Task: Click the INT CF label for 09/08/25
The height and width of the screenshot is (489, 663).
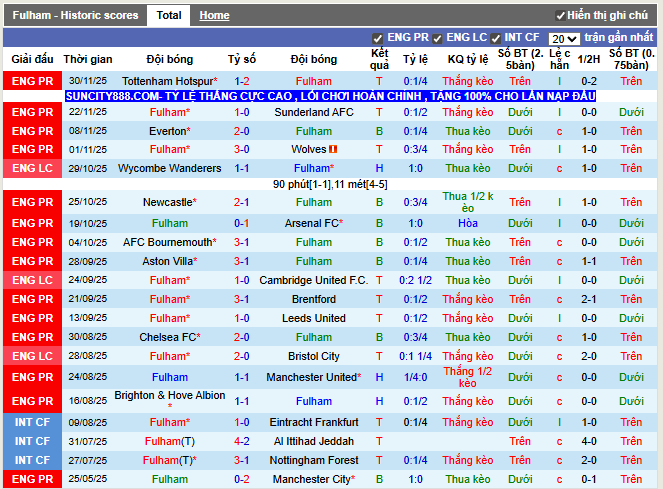Action: [x=33, y=423]
